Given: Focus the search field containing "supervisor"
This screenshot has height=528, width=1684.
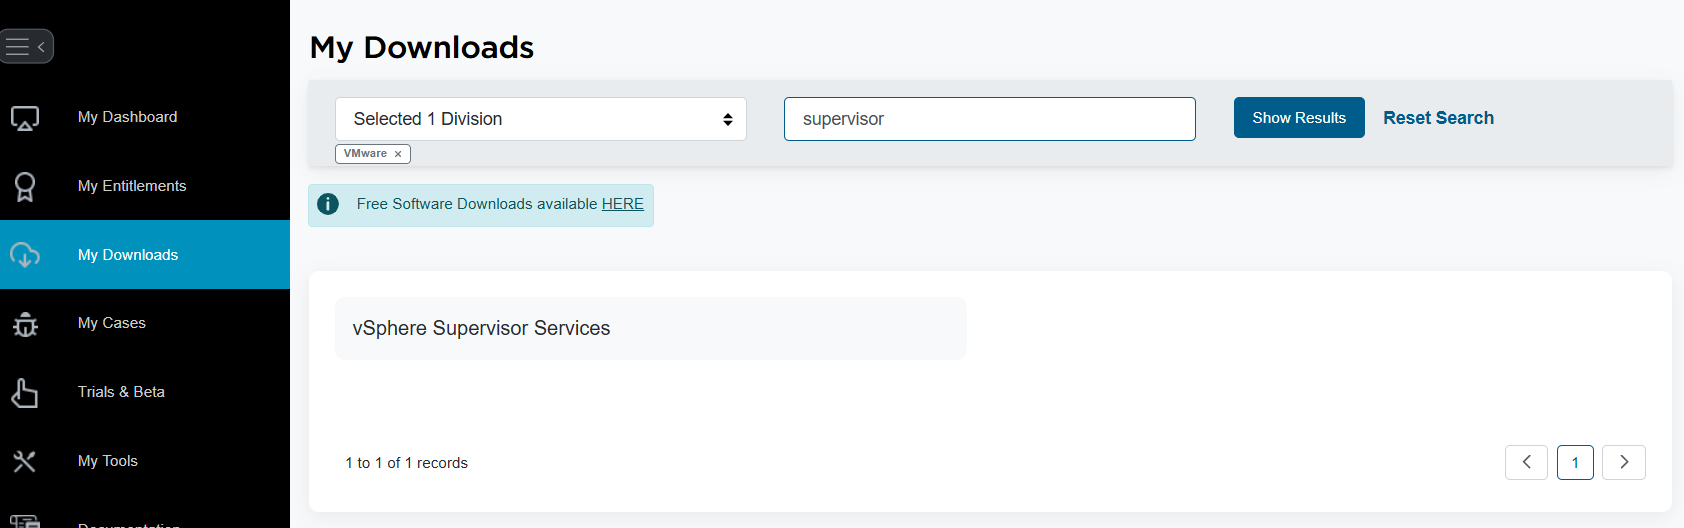Looking at the screenshot, I should [989, 119].
